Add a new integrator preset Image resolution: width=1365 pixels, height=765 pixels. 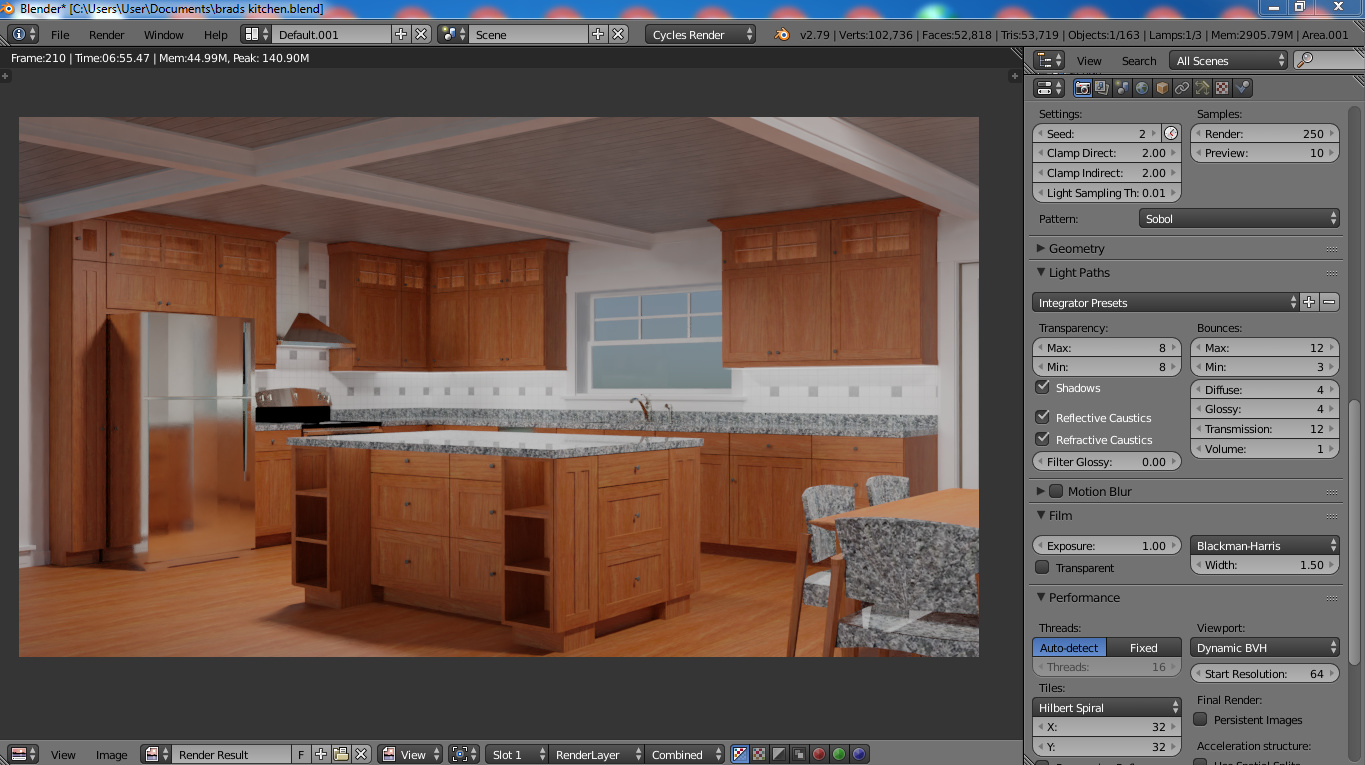(1309, 302)
